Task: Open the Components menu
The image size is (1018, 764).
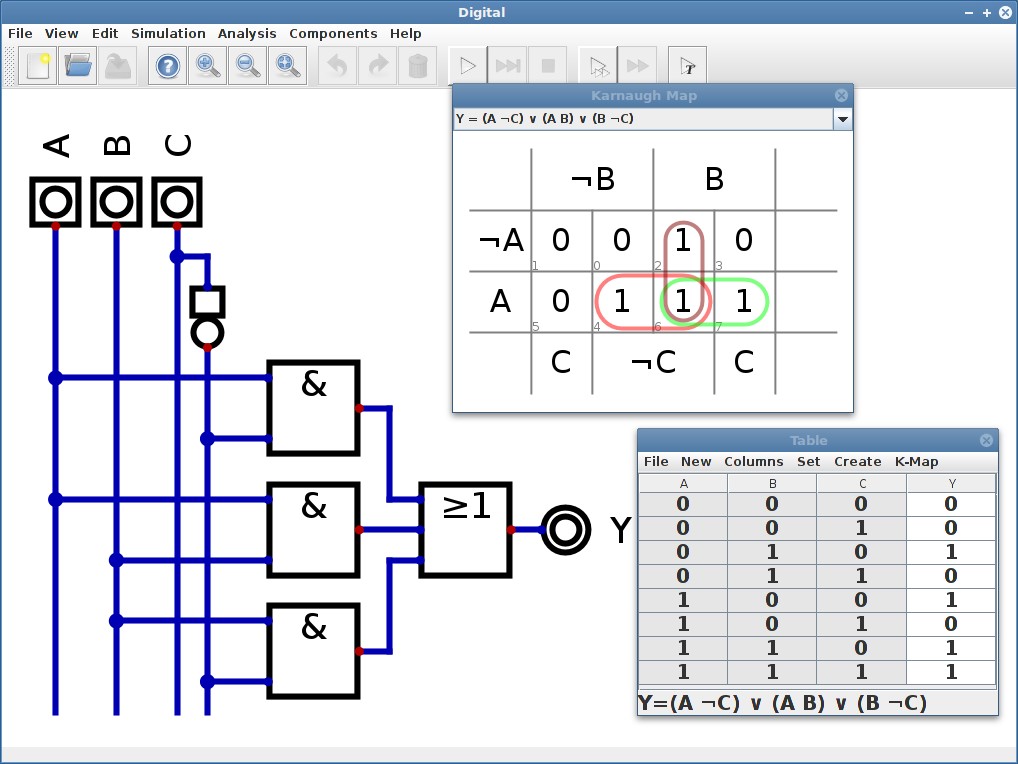Action: 333,33
